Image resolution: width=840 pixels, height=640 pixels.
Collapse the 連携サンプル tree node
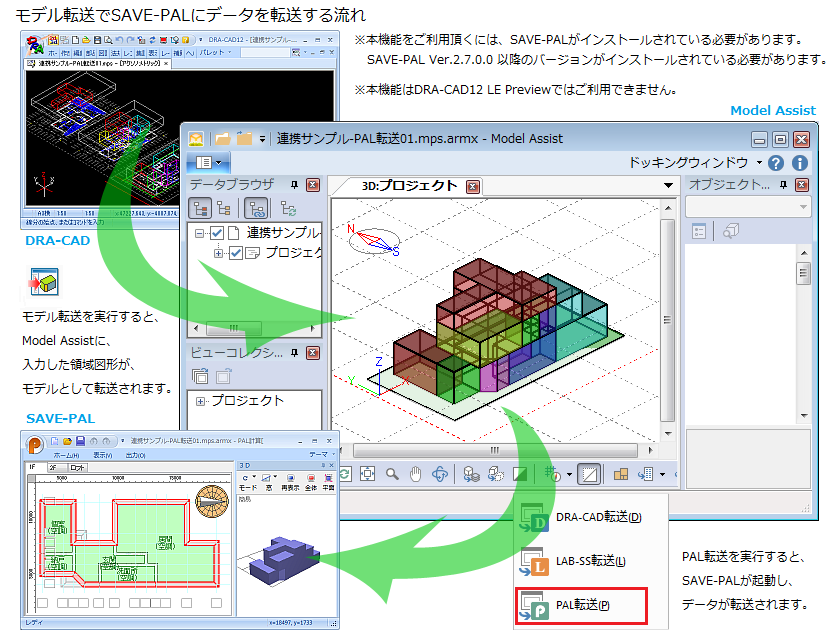(200, 233)
